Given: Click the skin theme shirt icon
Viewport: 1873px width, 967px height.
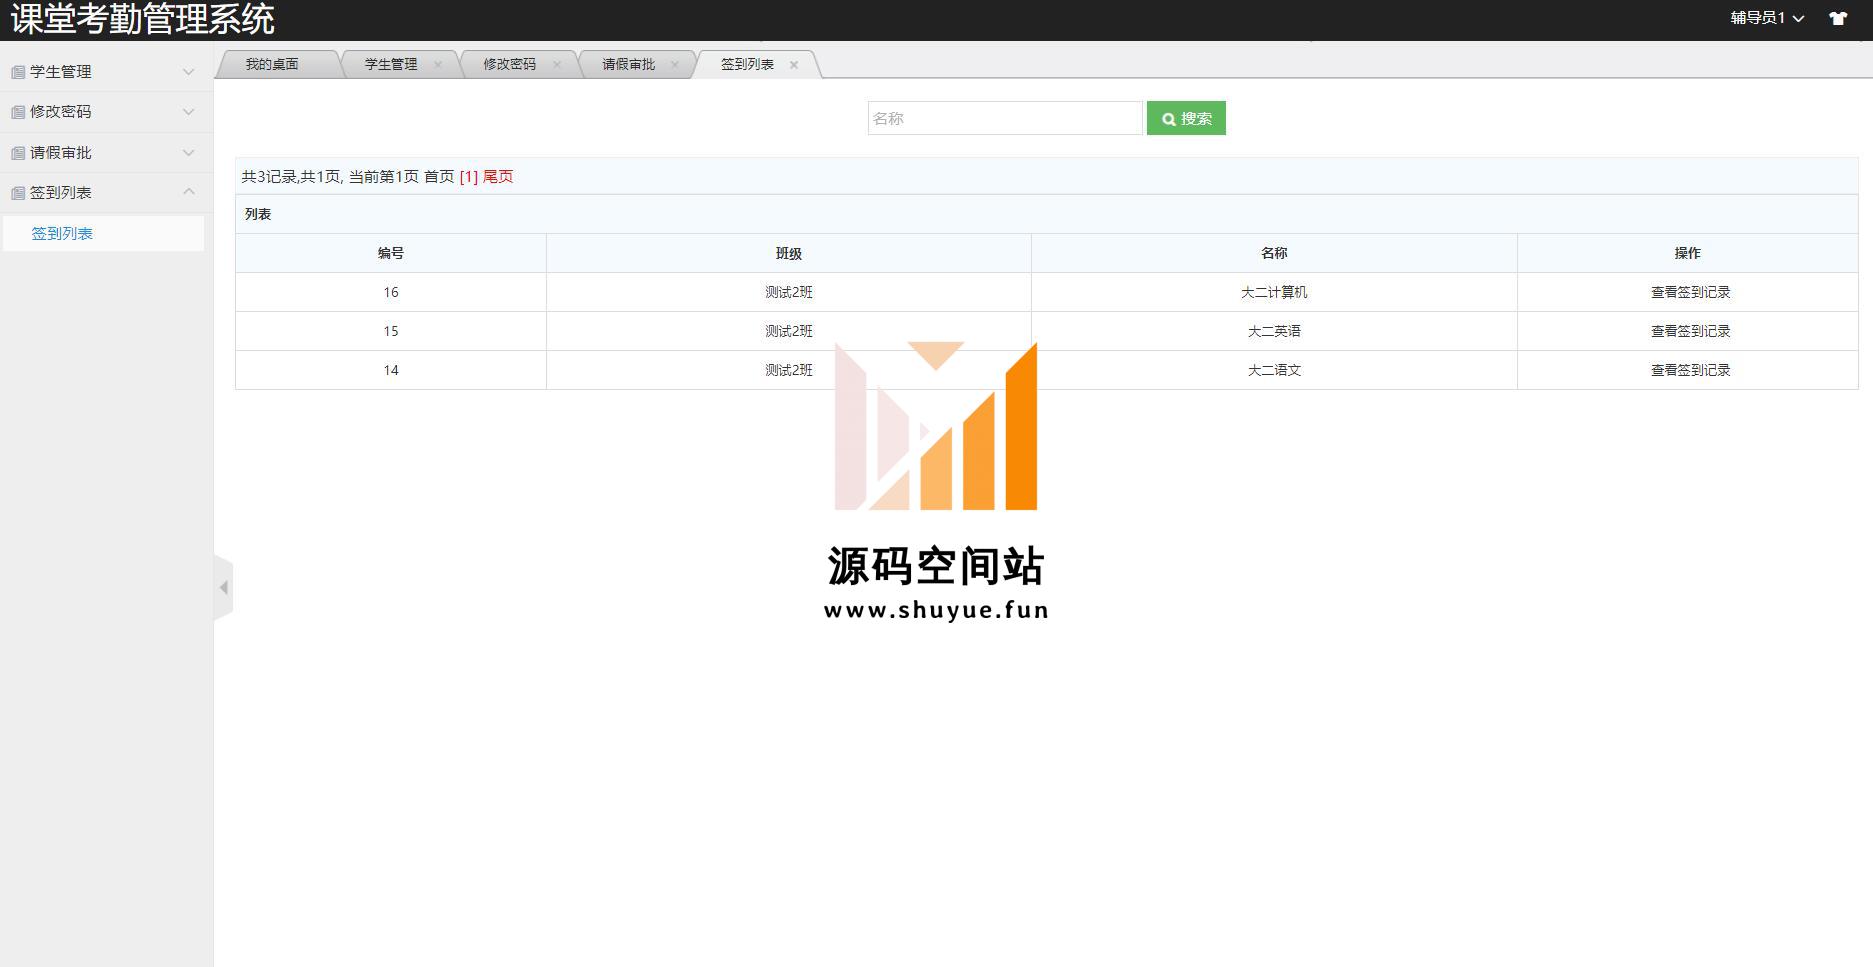Looking at the screenshot, I should click(1838, 18).
